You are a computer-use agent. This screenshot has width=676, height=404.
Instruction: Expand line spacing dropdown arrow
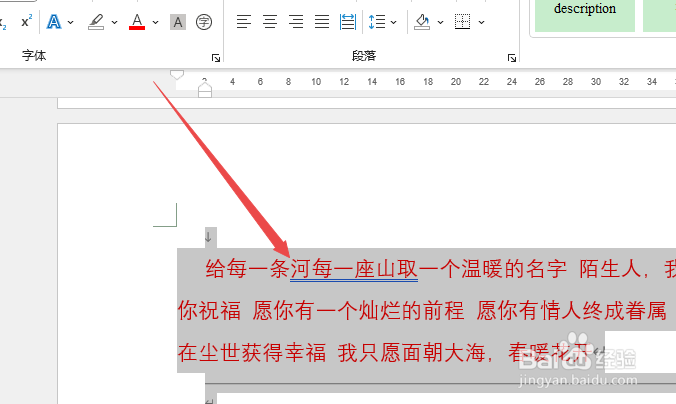394,22
